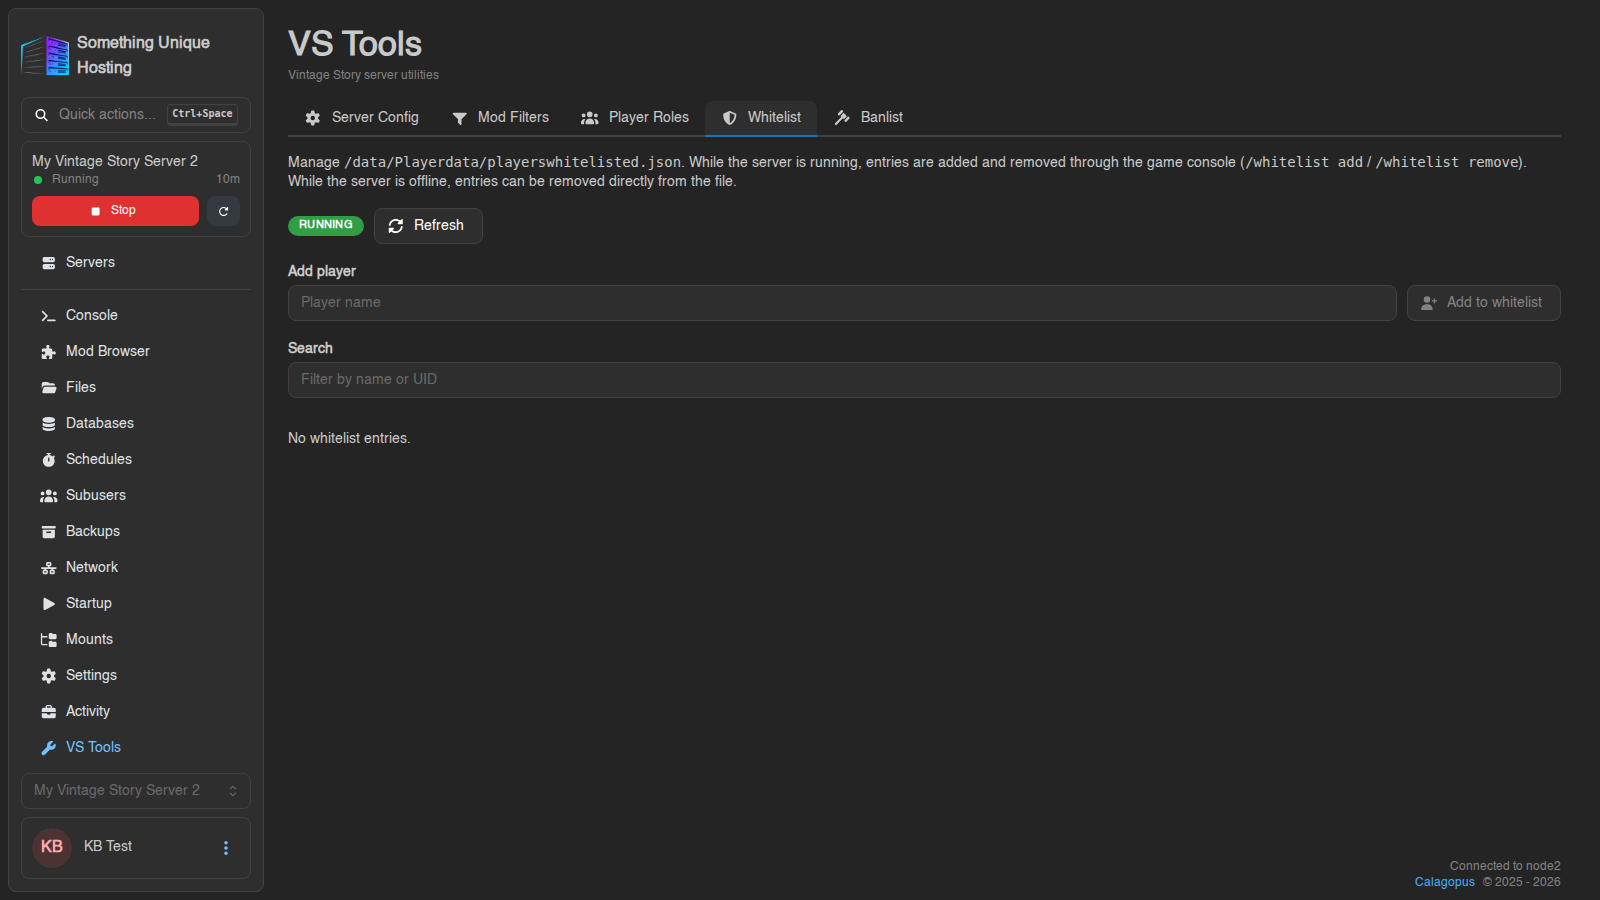The height and width of the screenshot is (900, 1600).
Task: Go to Mod Browser
Action: 136,351
